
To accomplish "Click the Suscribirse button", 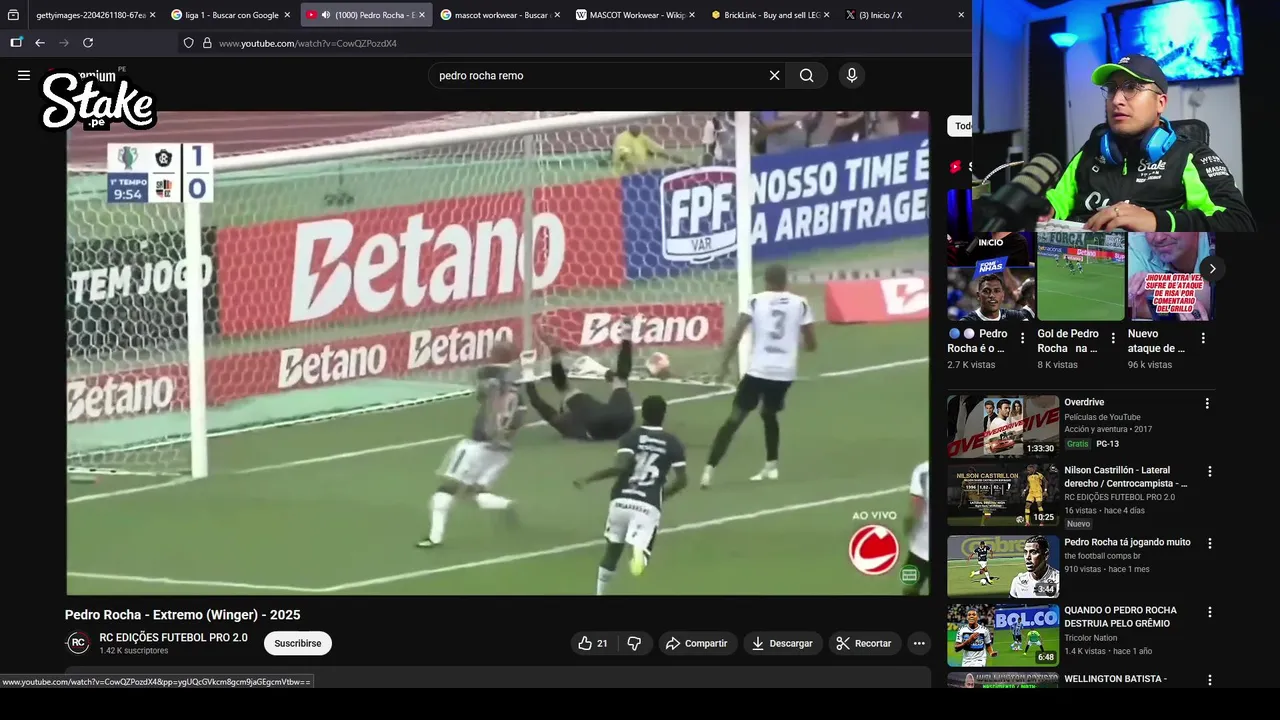I will click(298, 643).
